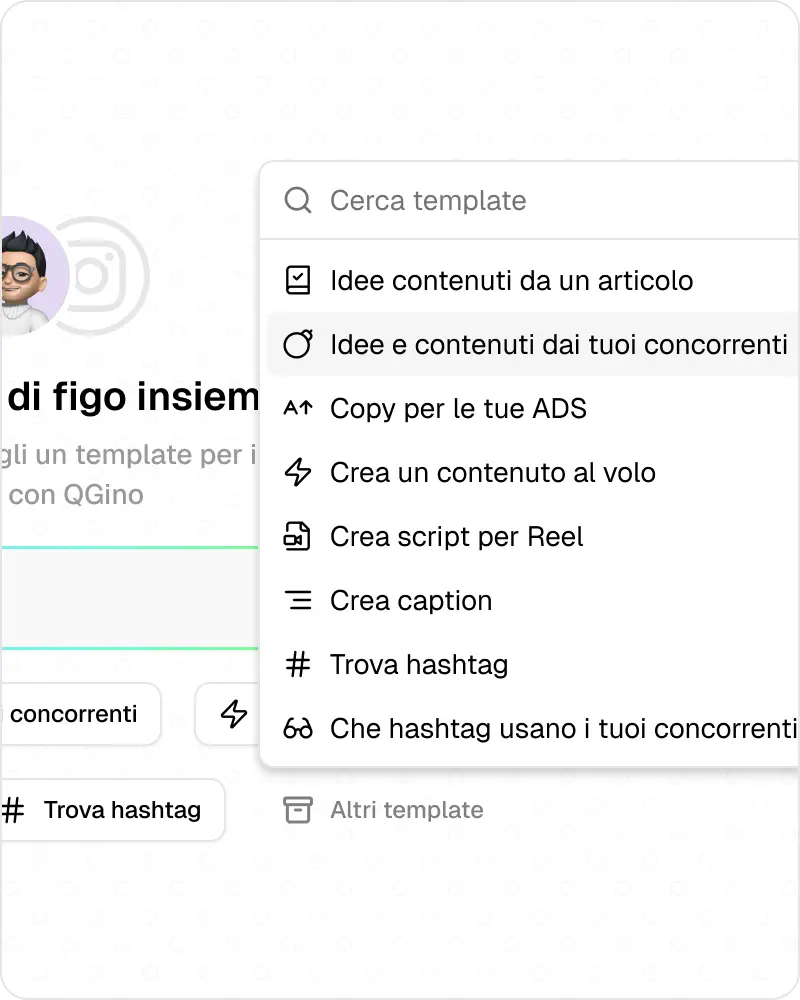
Task: Select Crea script per Reel
Action: (x=456, y=536)
